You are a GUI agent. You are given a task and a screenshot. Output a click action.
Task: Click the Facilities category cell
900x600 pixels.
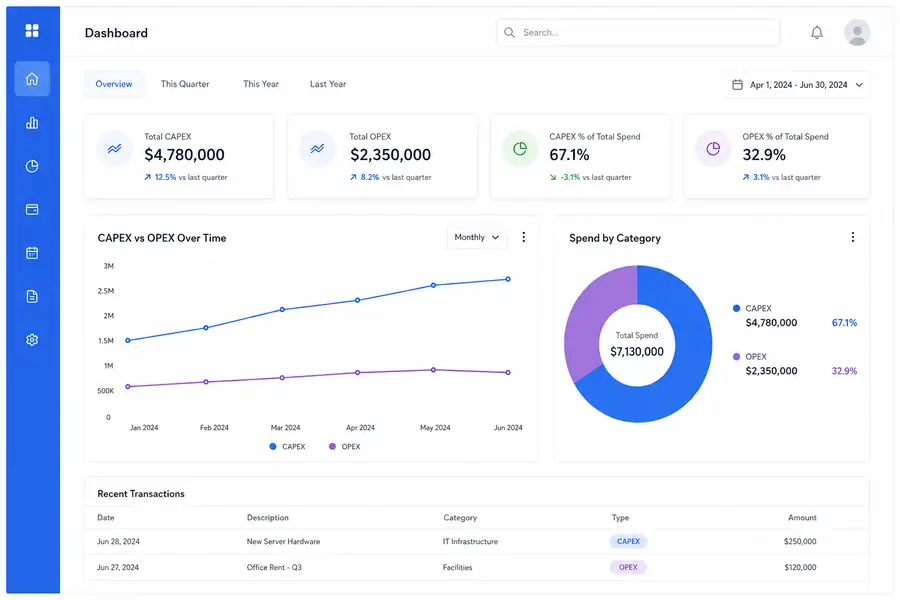click(x=457, y=567)
